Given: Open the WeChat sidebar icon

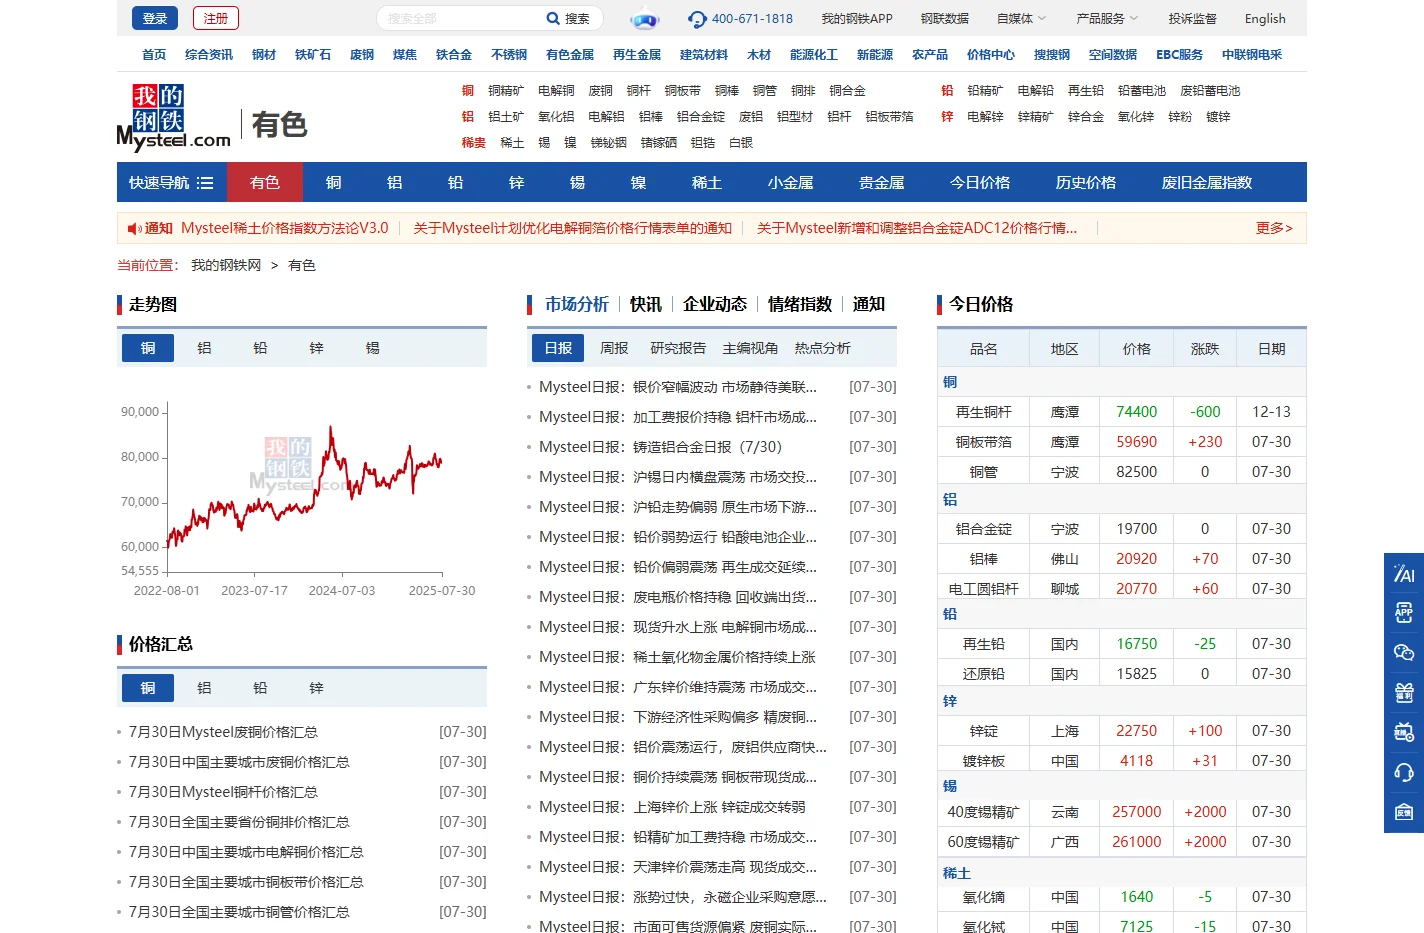Looking at the screenshot, I should (1404, 652).
